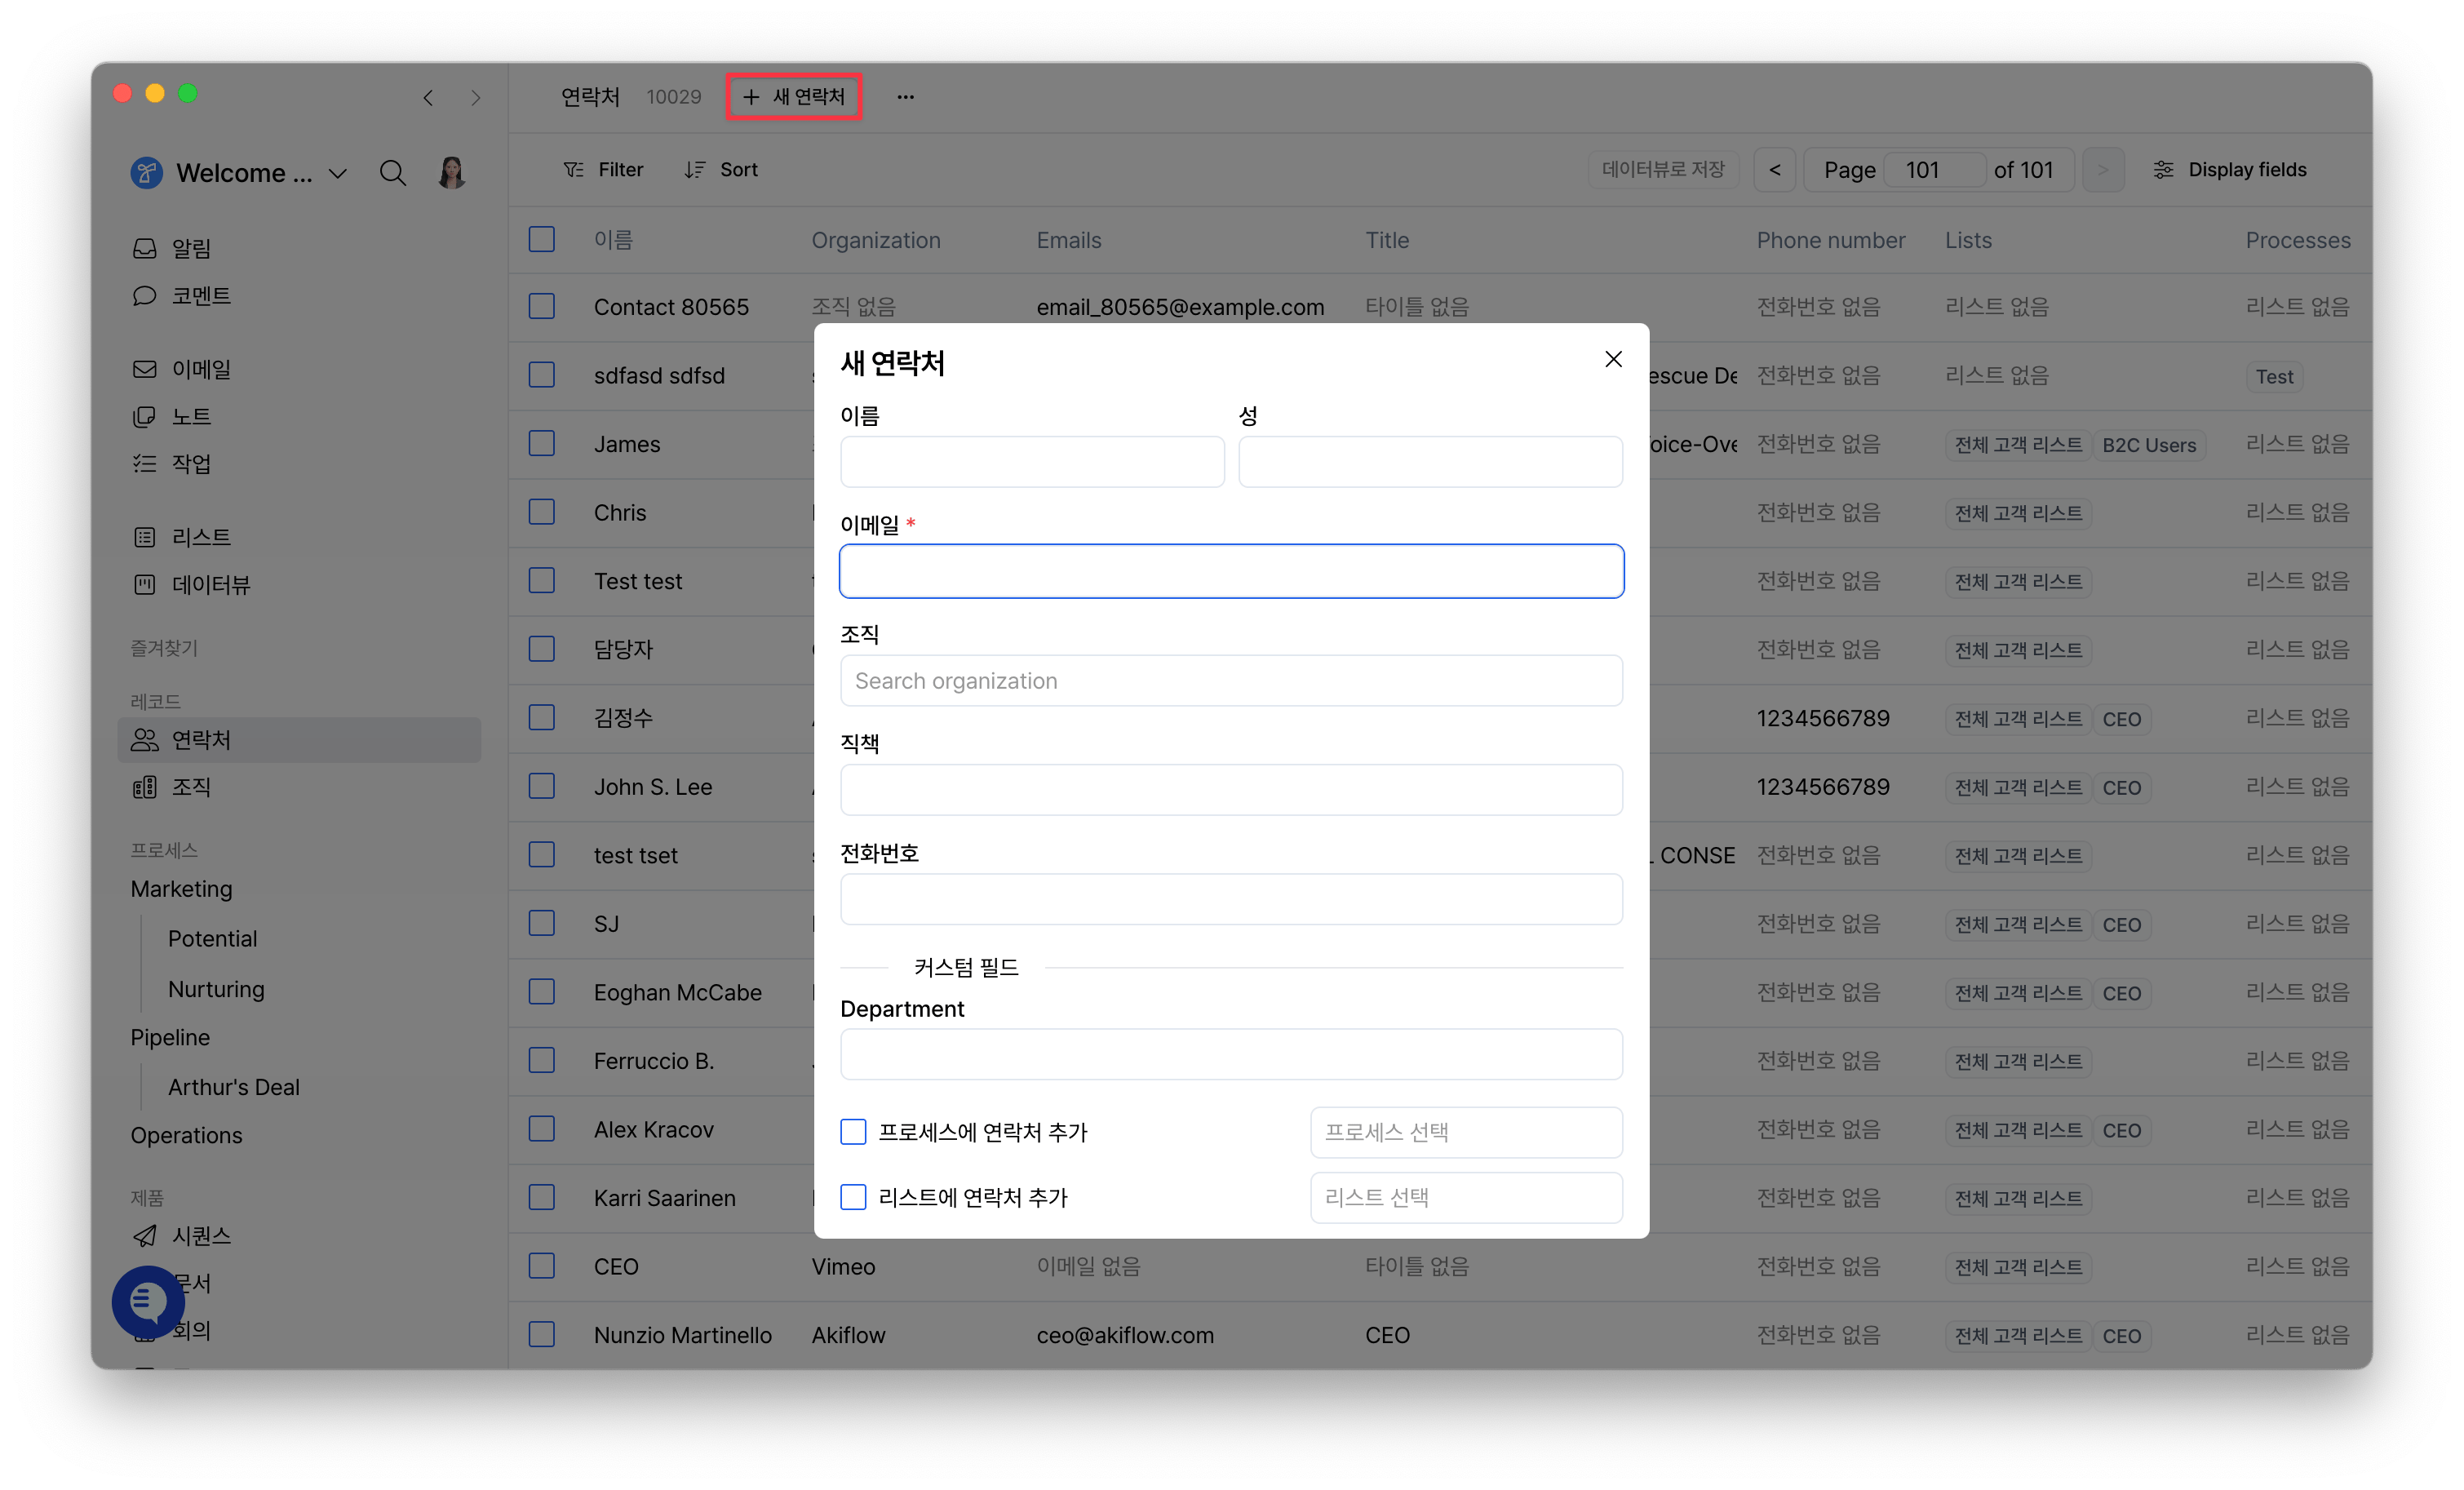Select the Chris row checkbox
This screenshot has width=2464, height=1490.
pyautogui.click(x=541, y=512)
